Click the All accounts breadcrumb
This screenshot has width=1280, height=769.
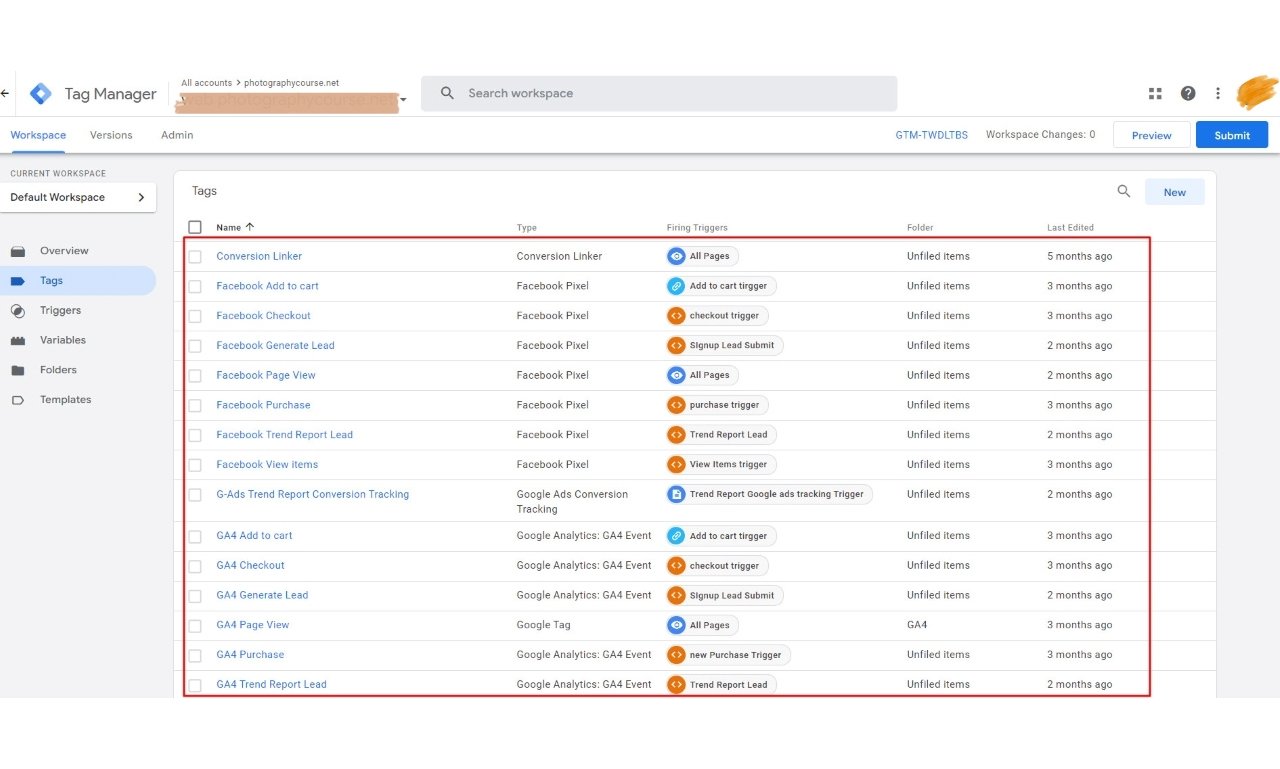coord(206,83)
